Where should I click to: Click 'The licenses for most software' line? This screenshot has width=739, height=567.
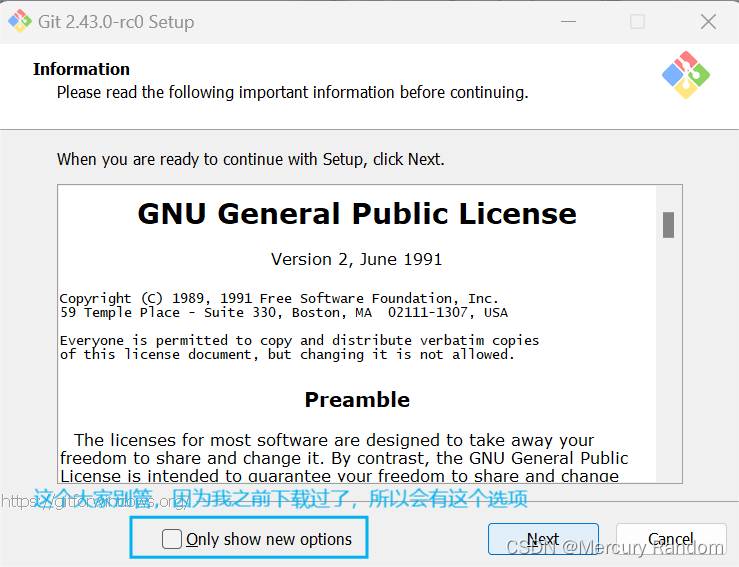click(334, 440)
